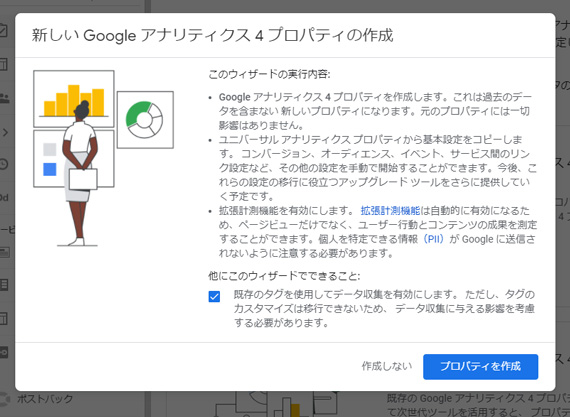
Task: Click the clock icon in left sidebar
Action: click(4, 164)
